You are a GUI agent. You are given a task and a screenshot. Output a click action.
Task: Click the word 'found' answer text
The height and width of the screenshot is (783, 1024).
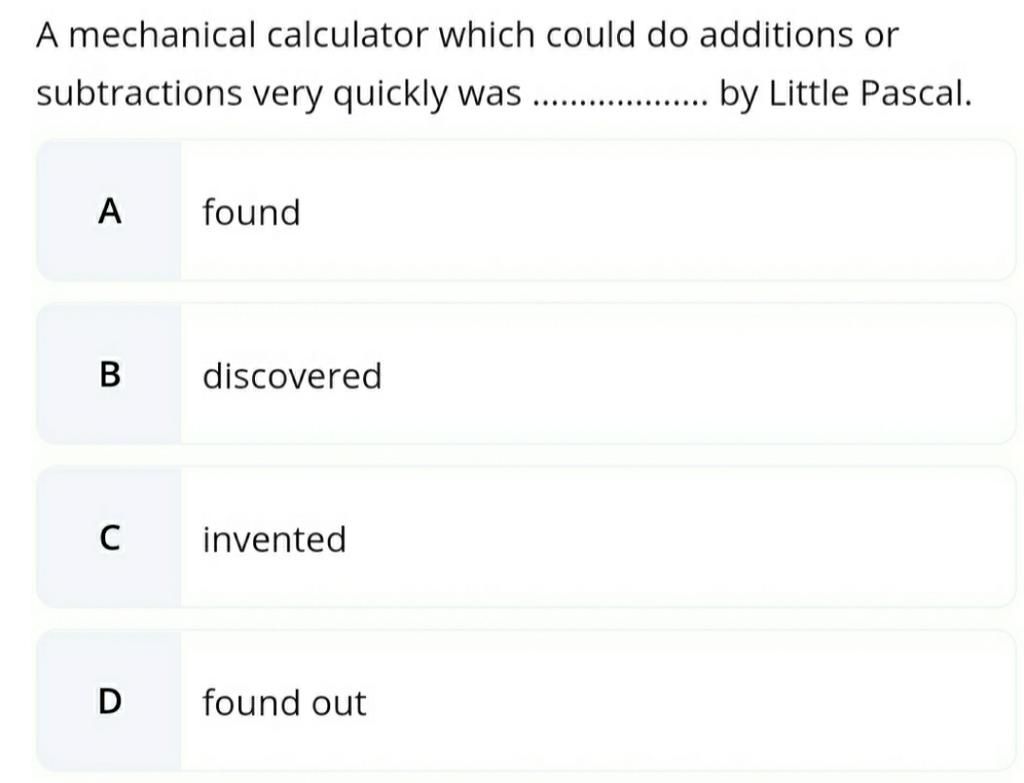pyautogui.click(x=251, y=212)
